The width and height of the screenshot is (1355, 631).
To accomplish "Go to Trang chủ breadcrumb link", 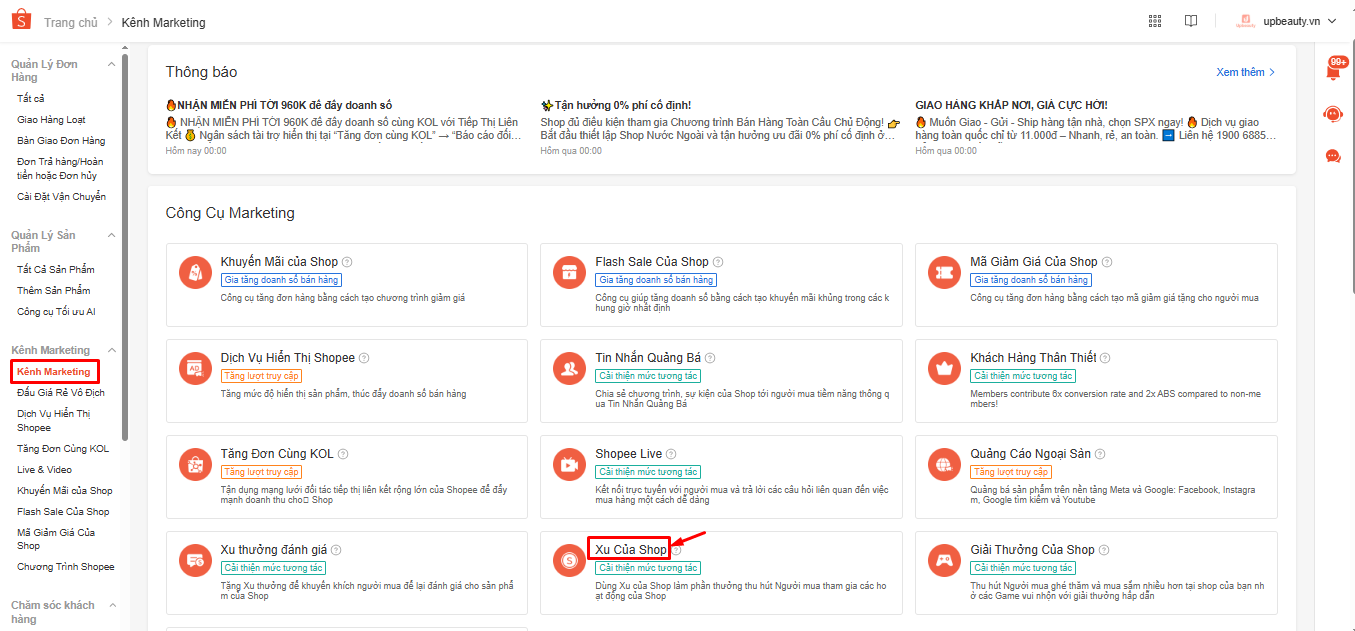I will tap(70, 22).
